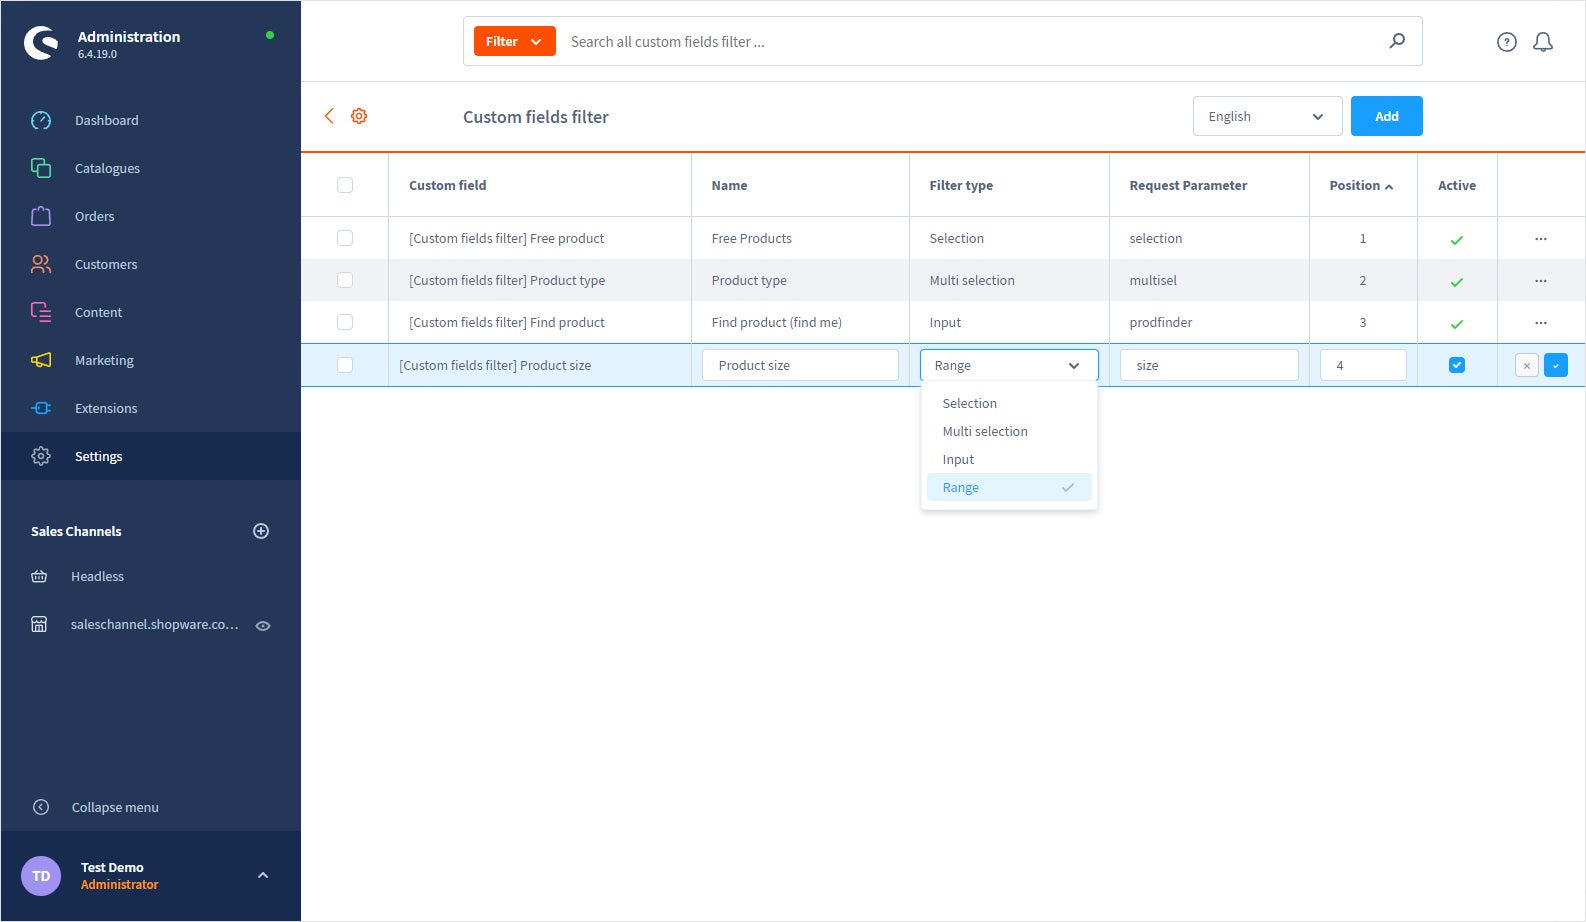The image size is (1586, 922).
Task: Open the help question mark icon
Action: tap(1507, 42)
